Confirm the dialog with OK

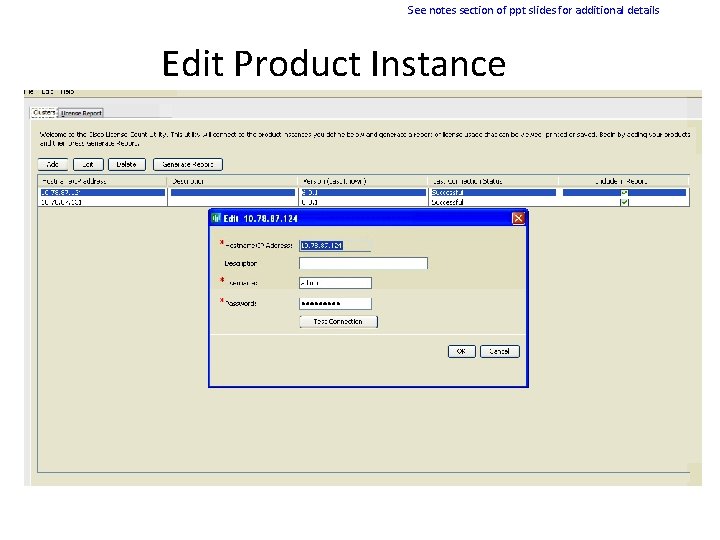461,351
